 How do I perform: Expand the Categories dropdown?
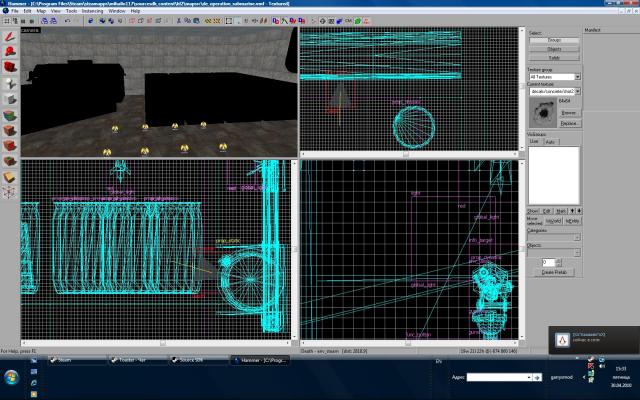(x=577, y=238)
